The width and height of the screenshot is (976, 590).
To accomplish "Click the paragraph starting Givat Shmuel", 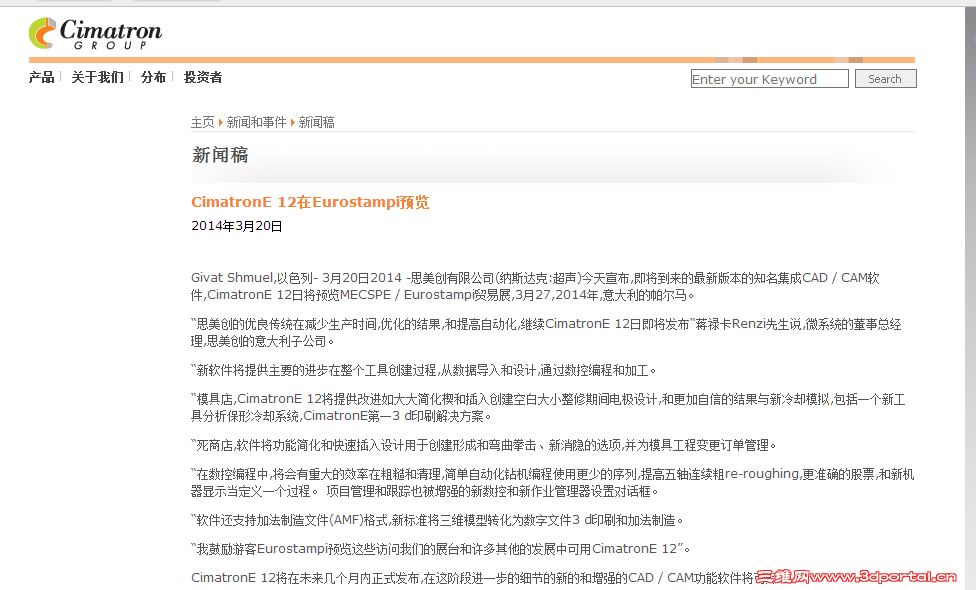I will coord(535,286).
